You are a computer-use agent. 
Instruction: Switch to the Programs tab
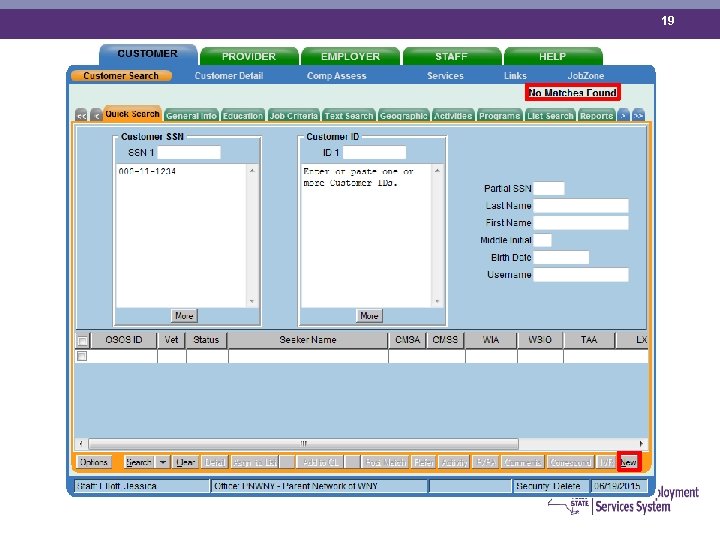click(500, 116)
